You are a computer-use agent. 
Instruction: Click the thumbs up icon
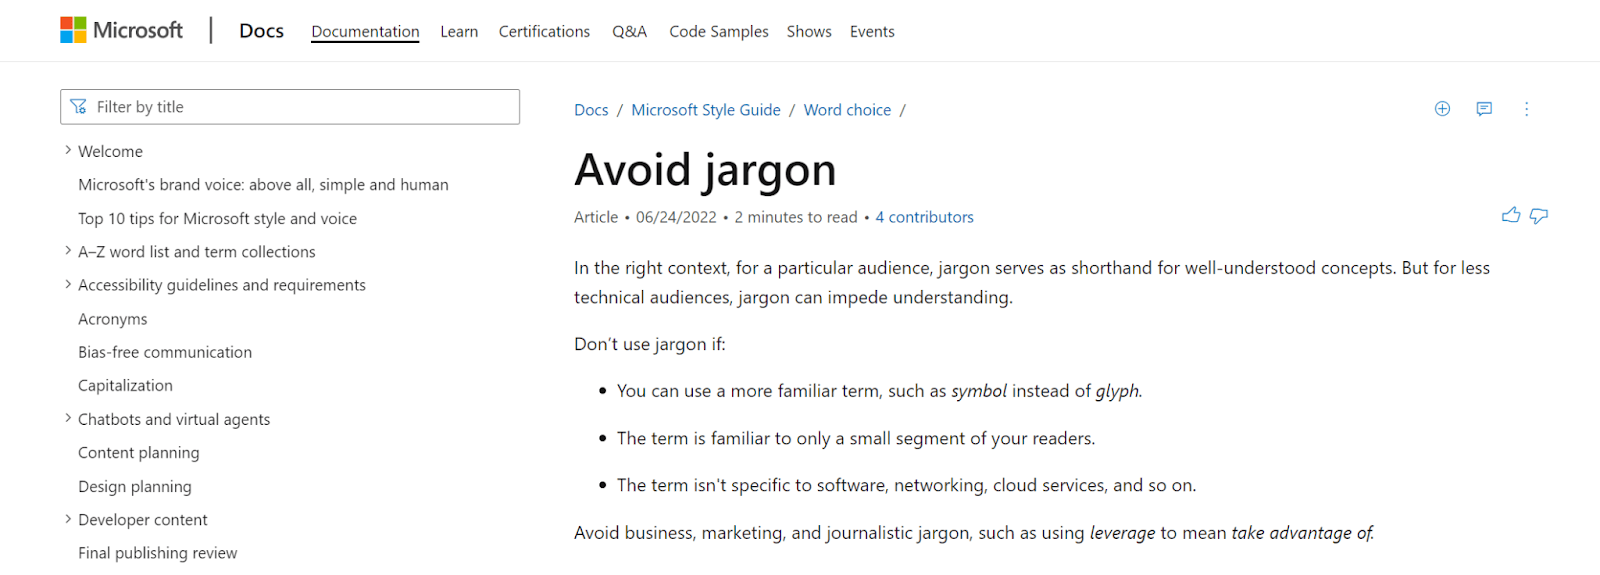click(x=1510, y=215)
